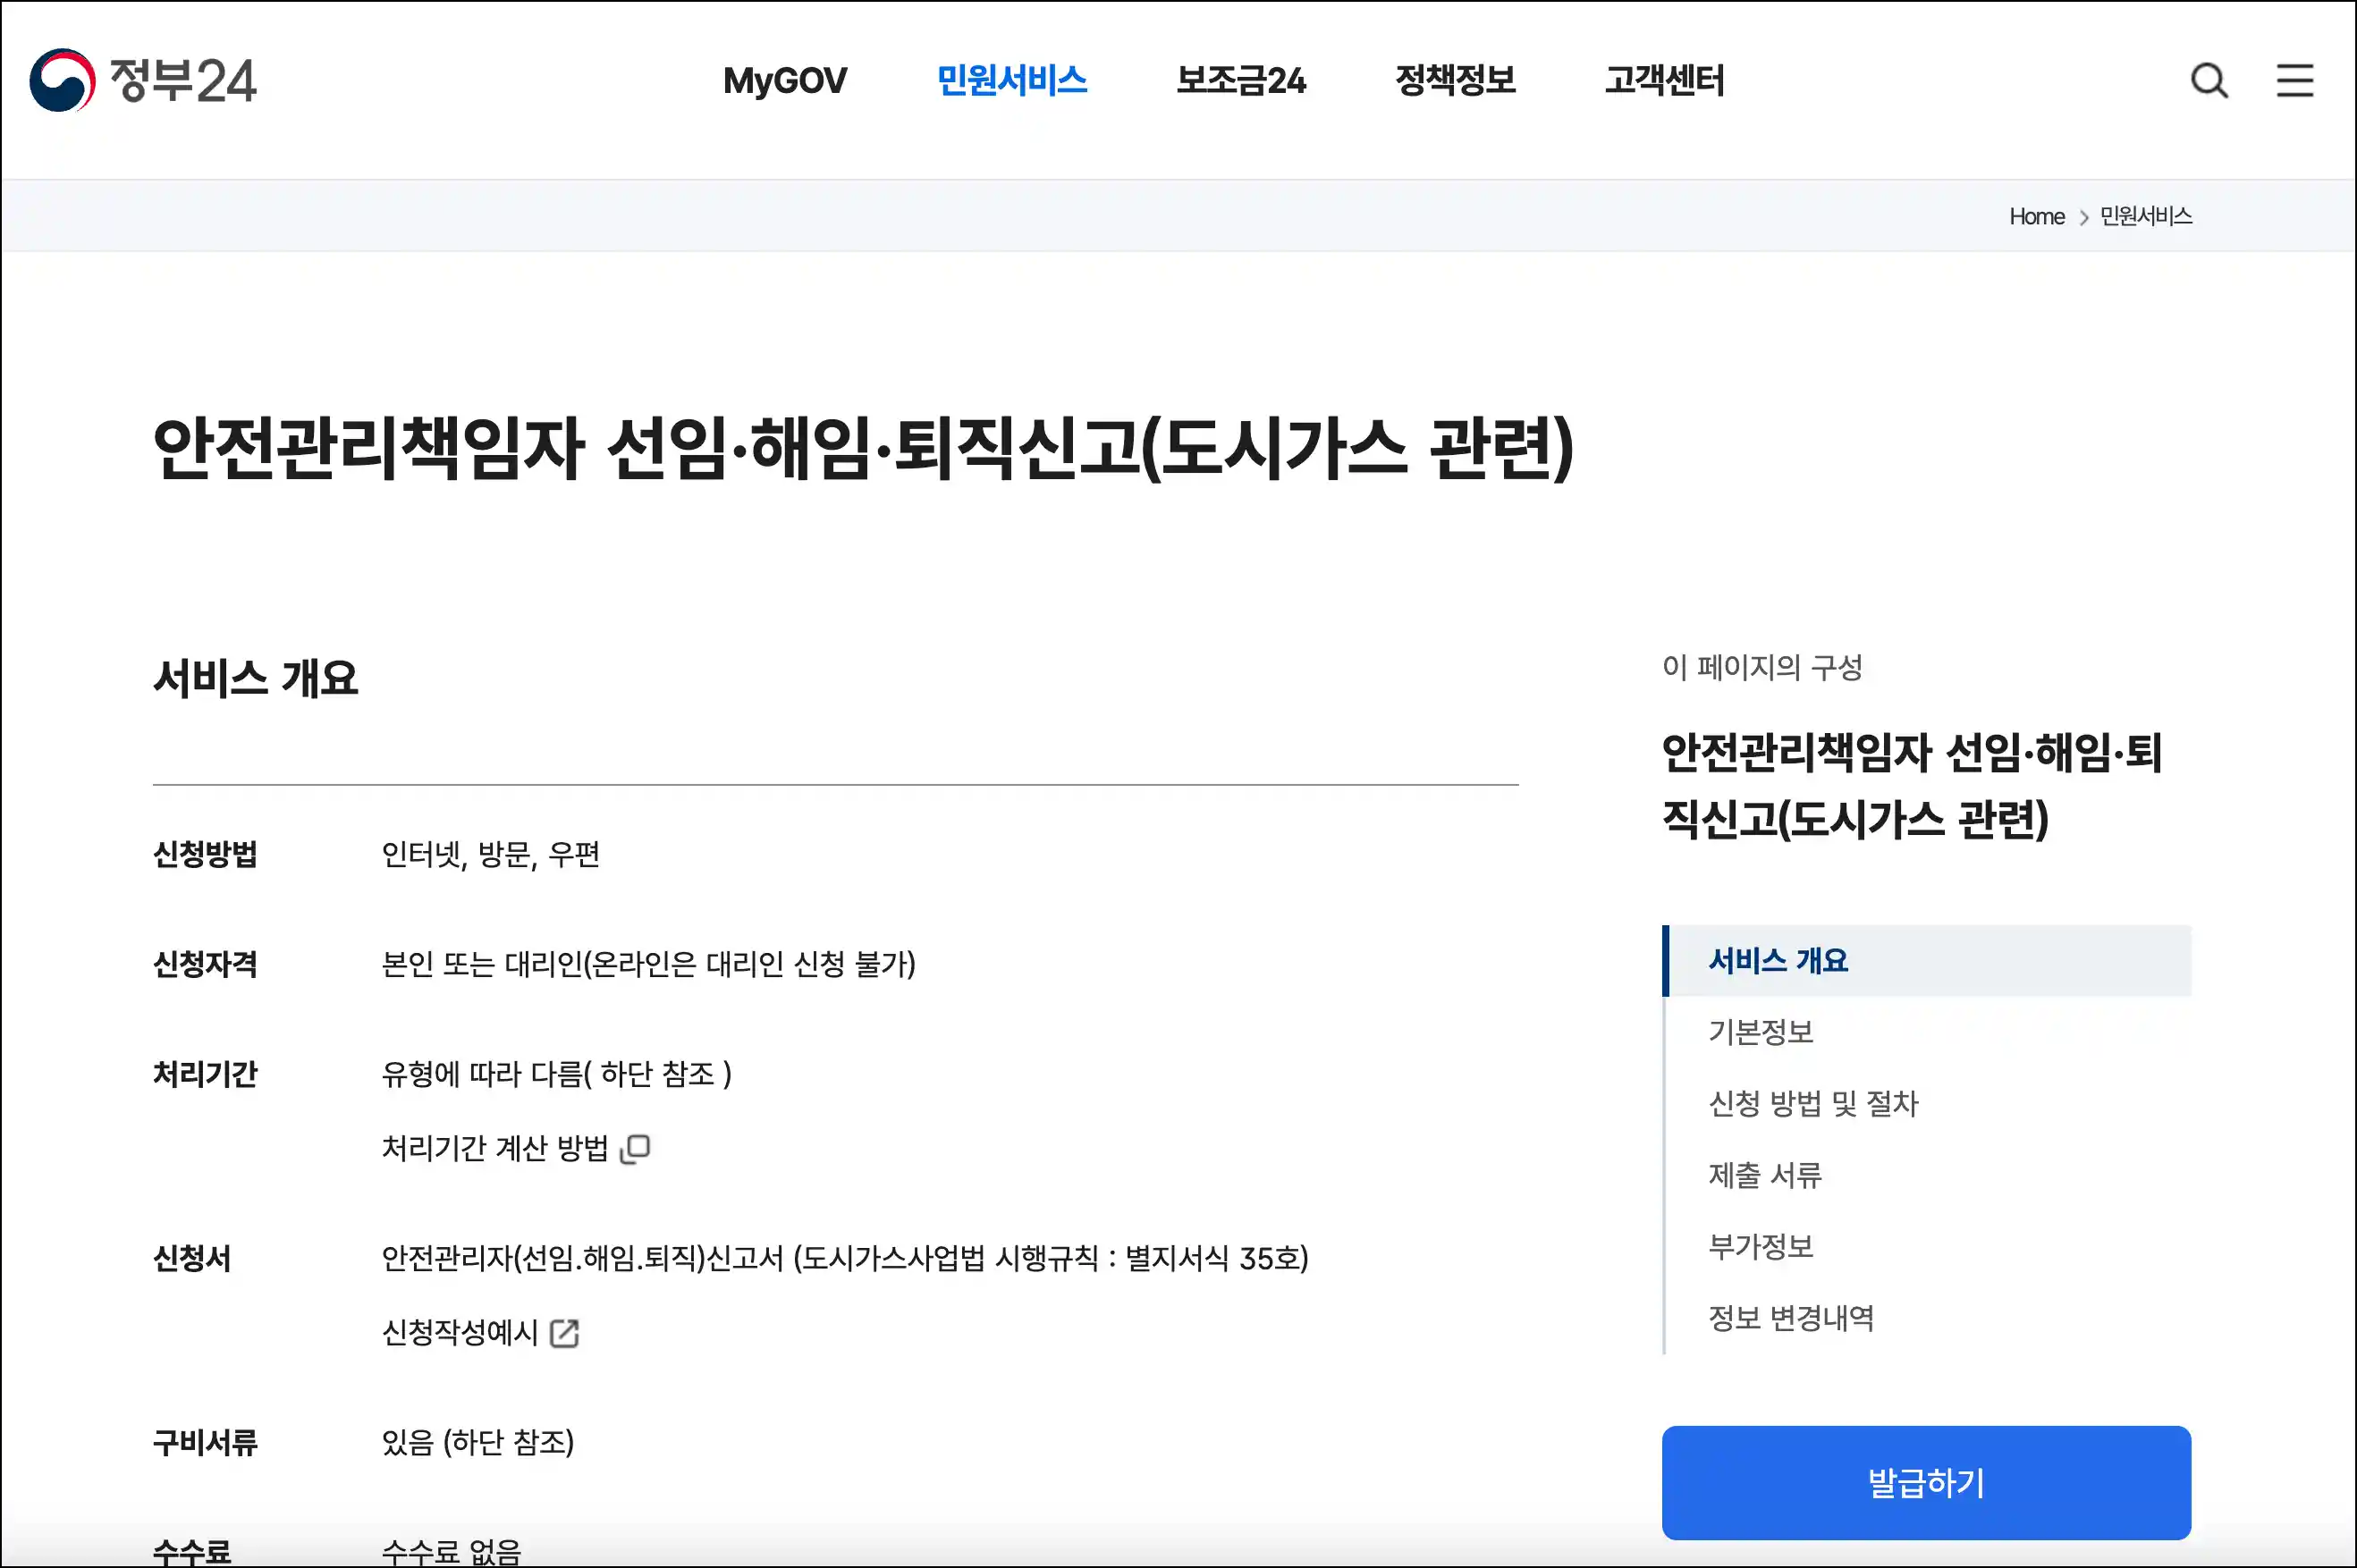
Task: Click the text 인터넷, 방문, 우편
Action: 490,855
